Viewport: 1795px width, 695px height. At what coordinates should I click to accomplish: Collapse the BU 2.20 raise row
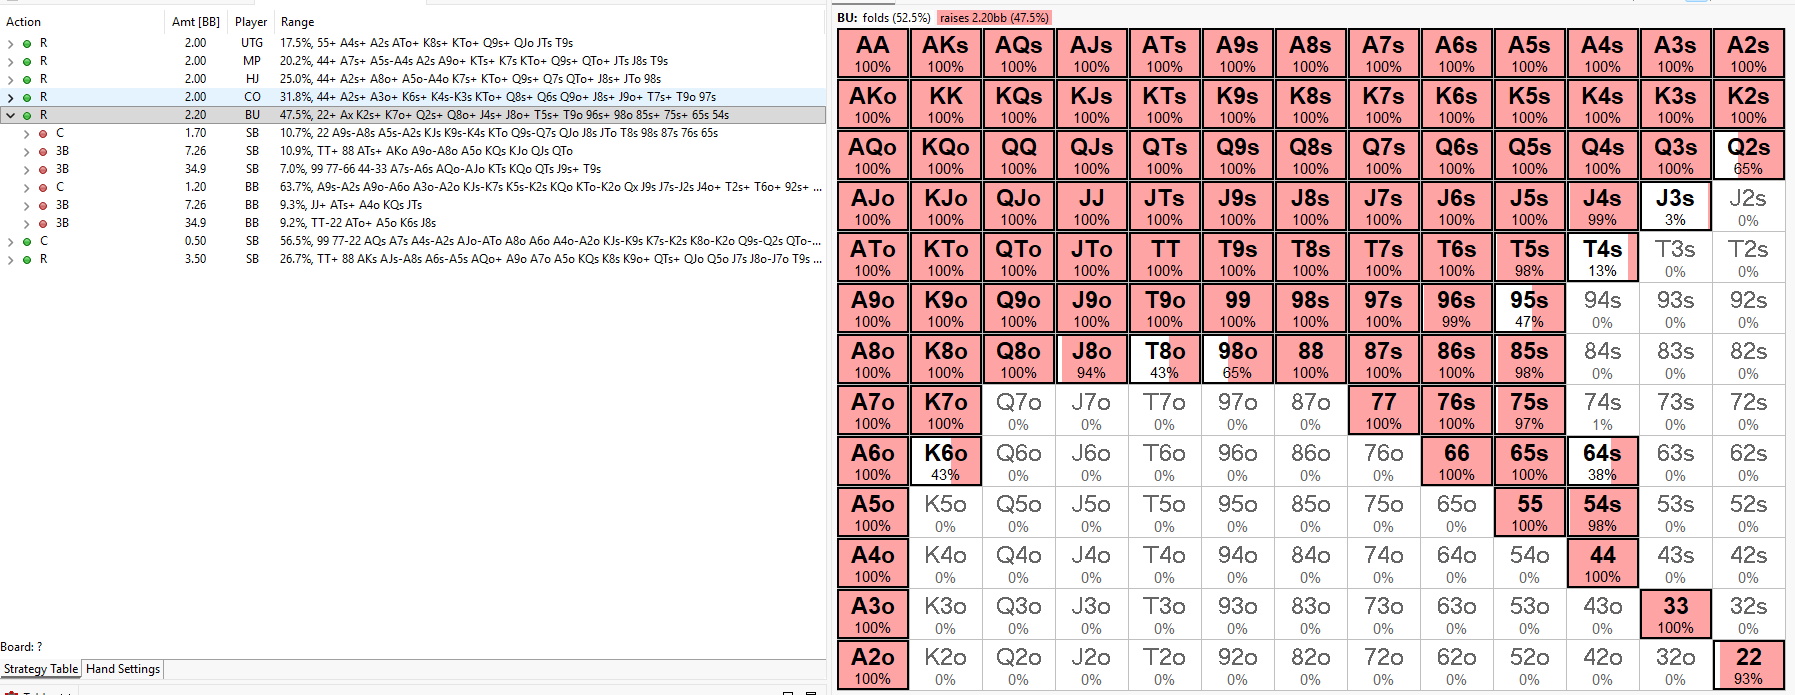[11, 116]
